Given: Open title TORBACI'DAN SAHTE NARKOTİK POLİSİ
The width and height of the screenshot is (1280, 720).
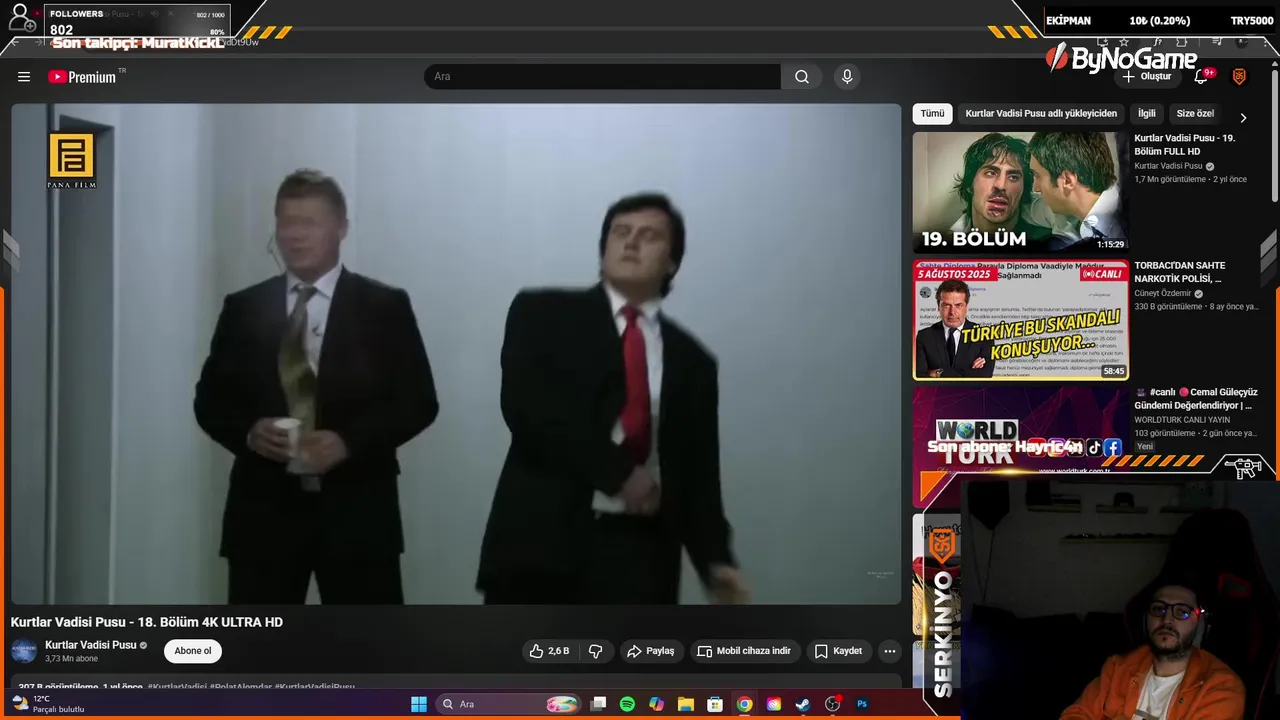Looking at the screenshot, I should pyautogui.click(x=1180, y=272).
